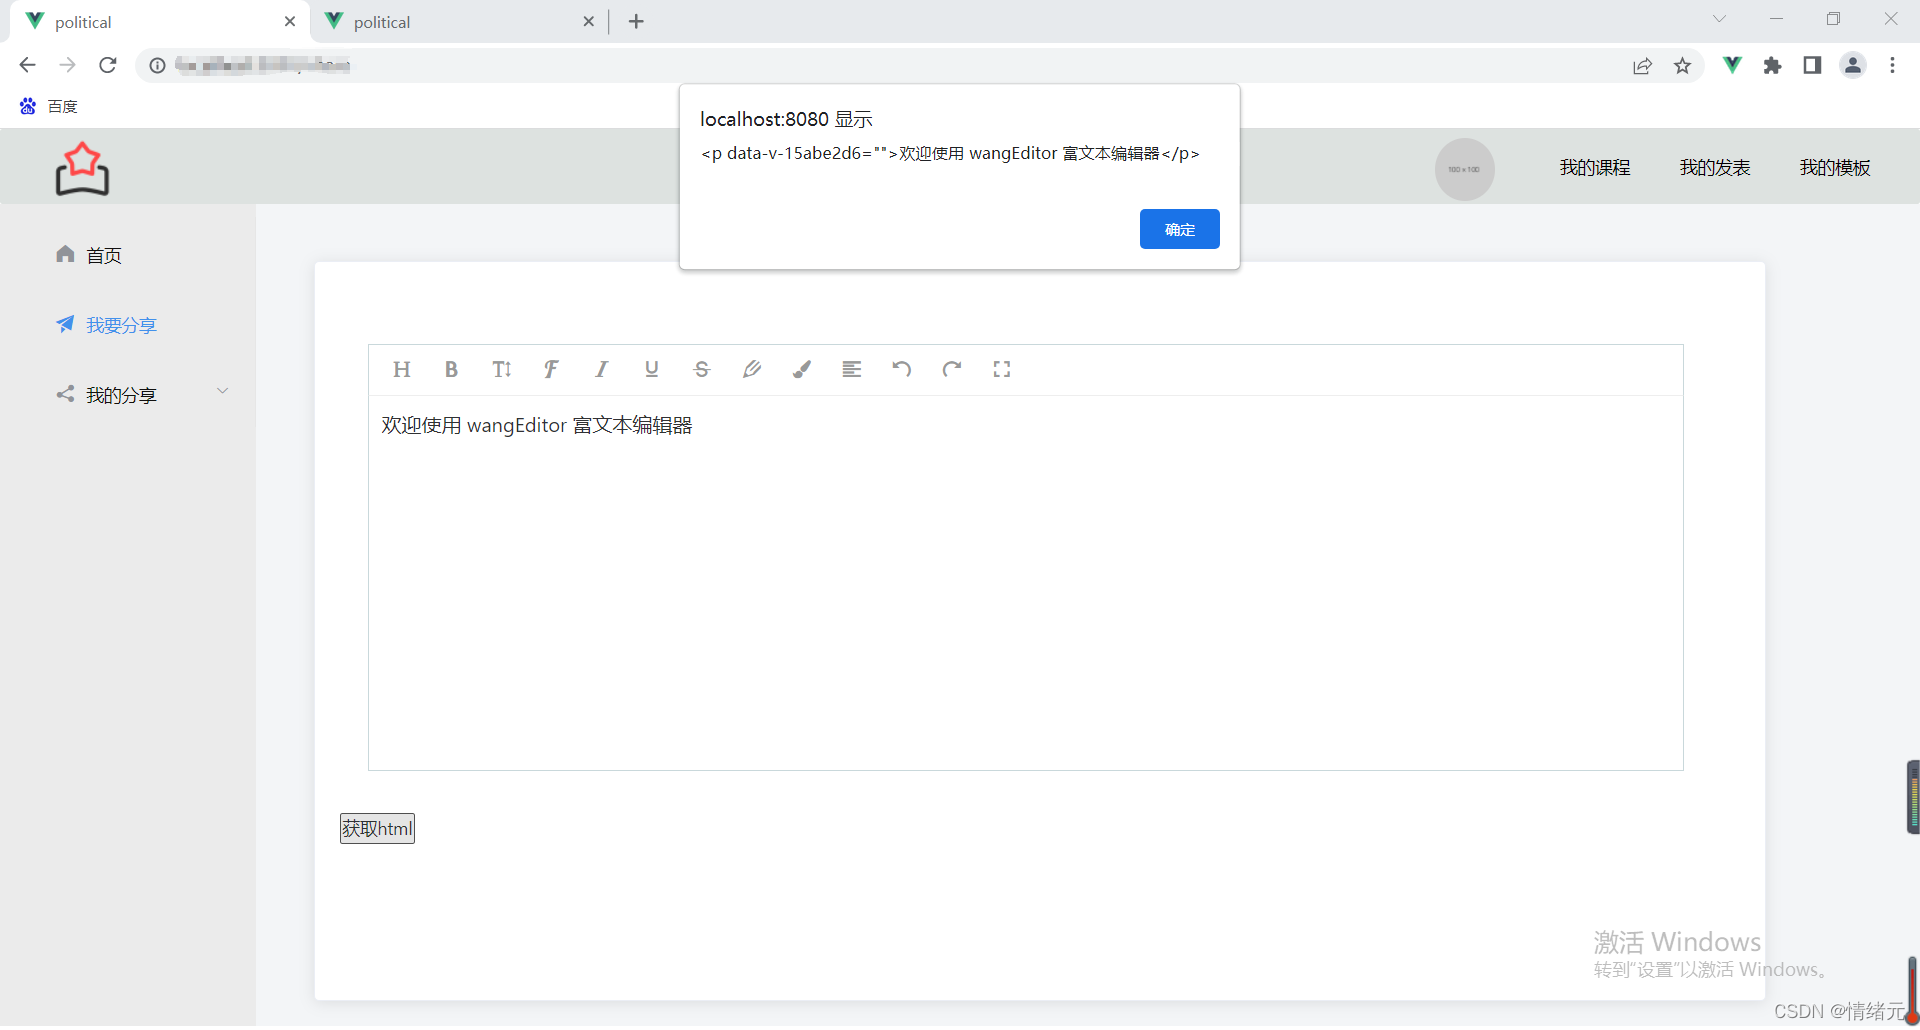Click the 确定 button in alert dialog
The width and height of the screenshot is (1920, 1030).
1180,229
